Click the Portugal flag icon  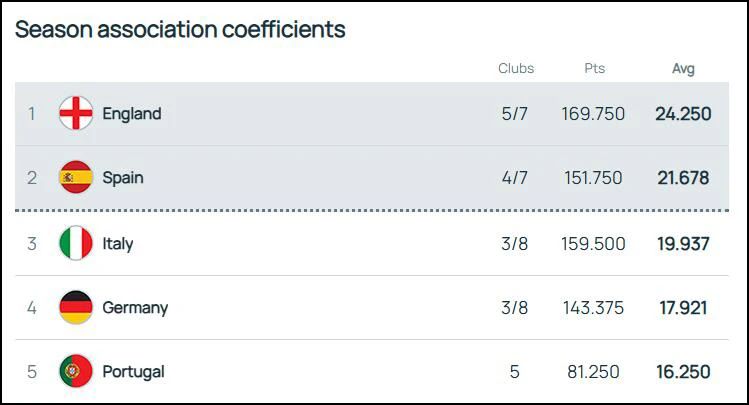[x=76, y=371]
